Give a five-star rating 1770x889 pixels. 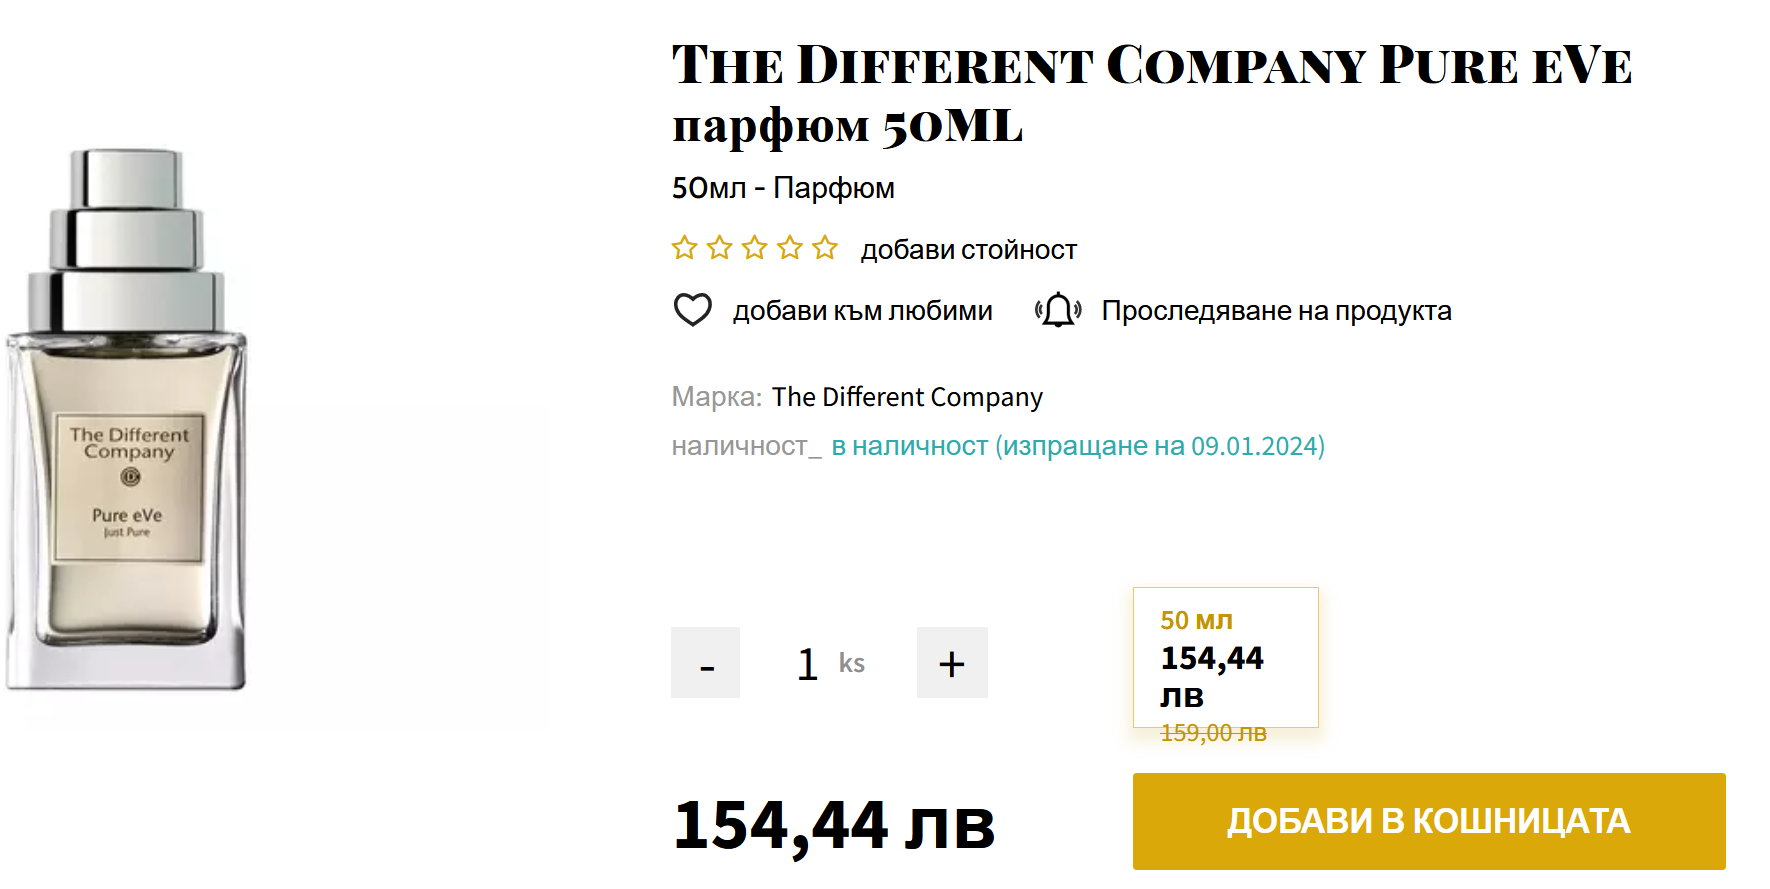(825, 248)
